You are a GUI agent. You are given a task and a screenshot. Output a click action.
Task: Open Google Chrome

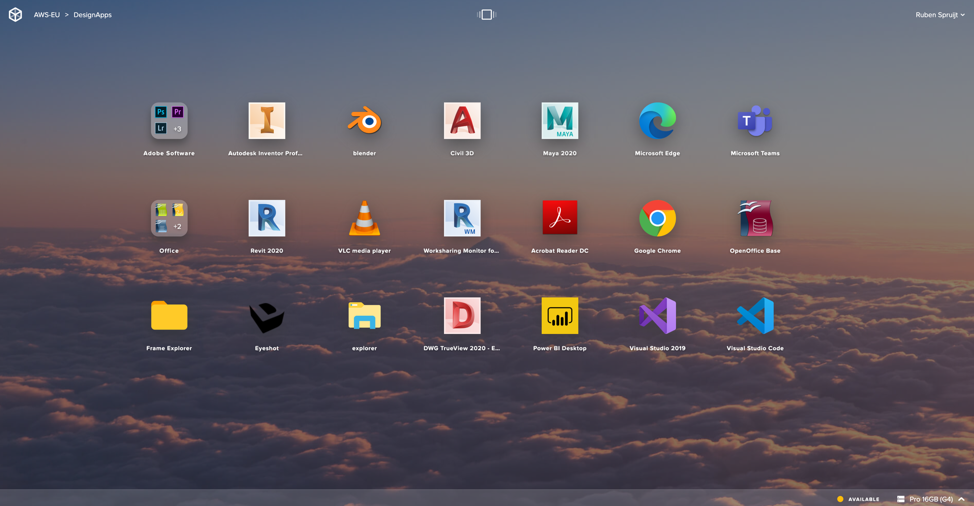(657, 218)
